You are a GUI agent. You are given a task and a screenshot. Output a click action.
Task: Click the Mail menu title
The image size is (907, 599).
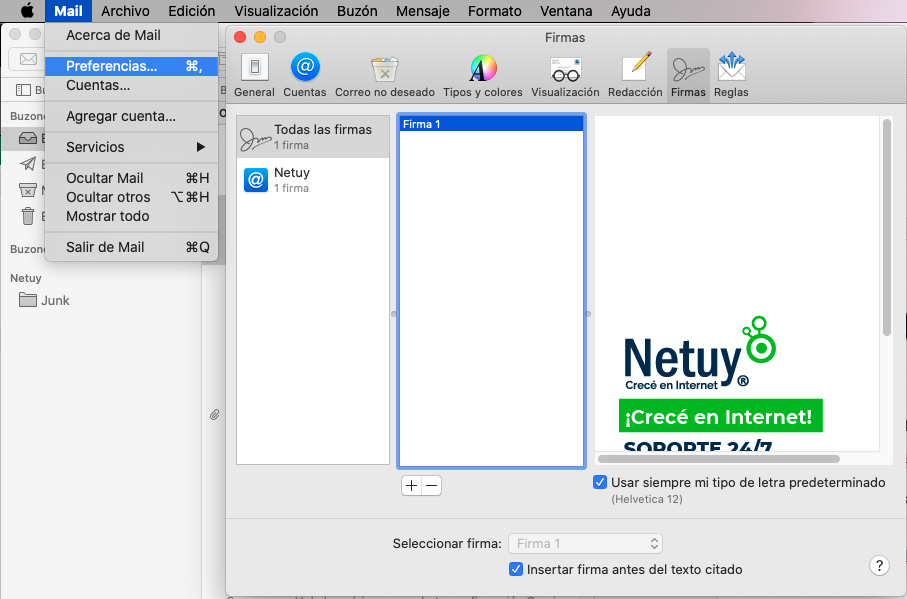[68, 10]
